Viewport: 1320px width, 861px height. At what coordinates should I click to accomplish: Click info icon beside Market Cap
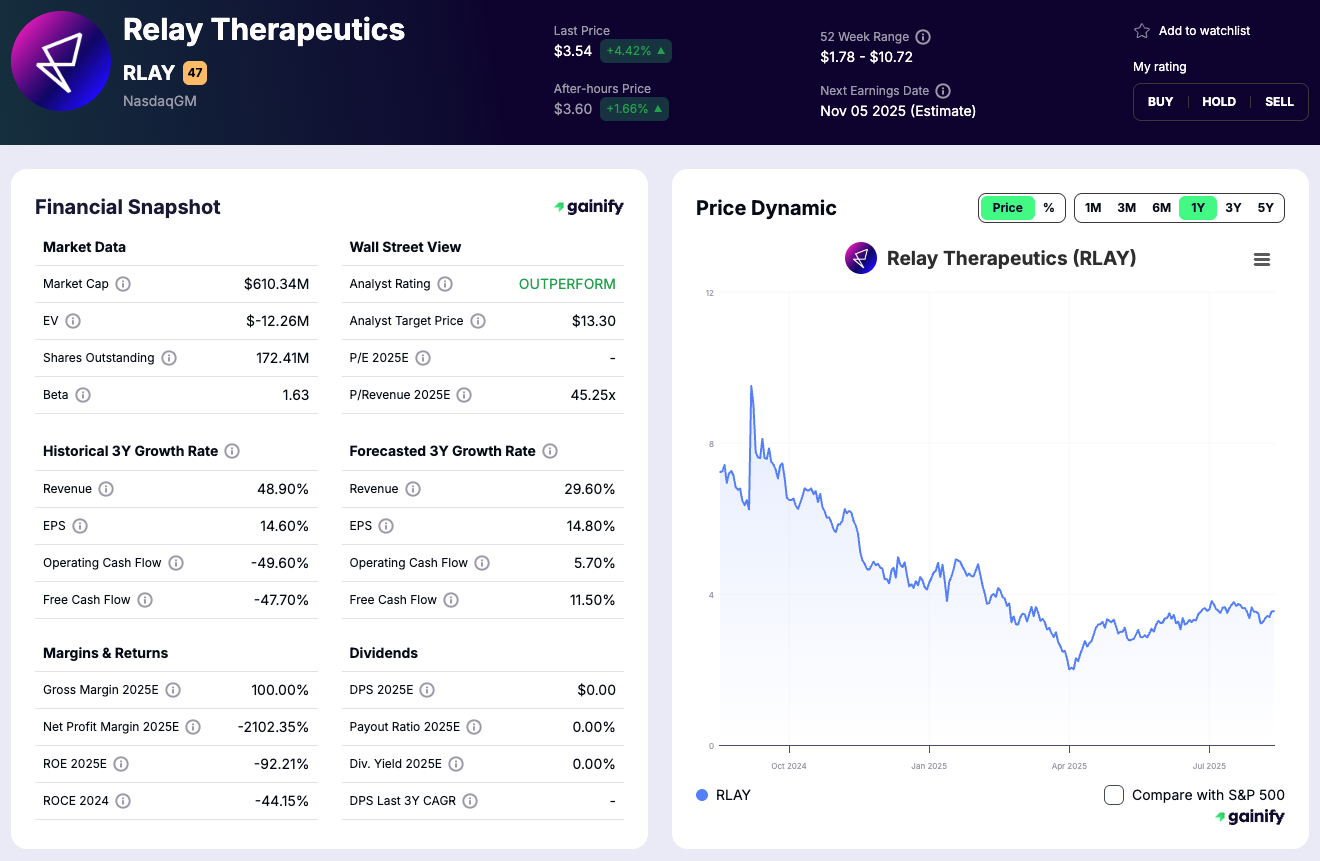pyautogui.click(x=123, y=284)
